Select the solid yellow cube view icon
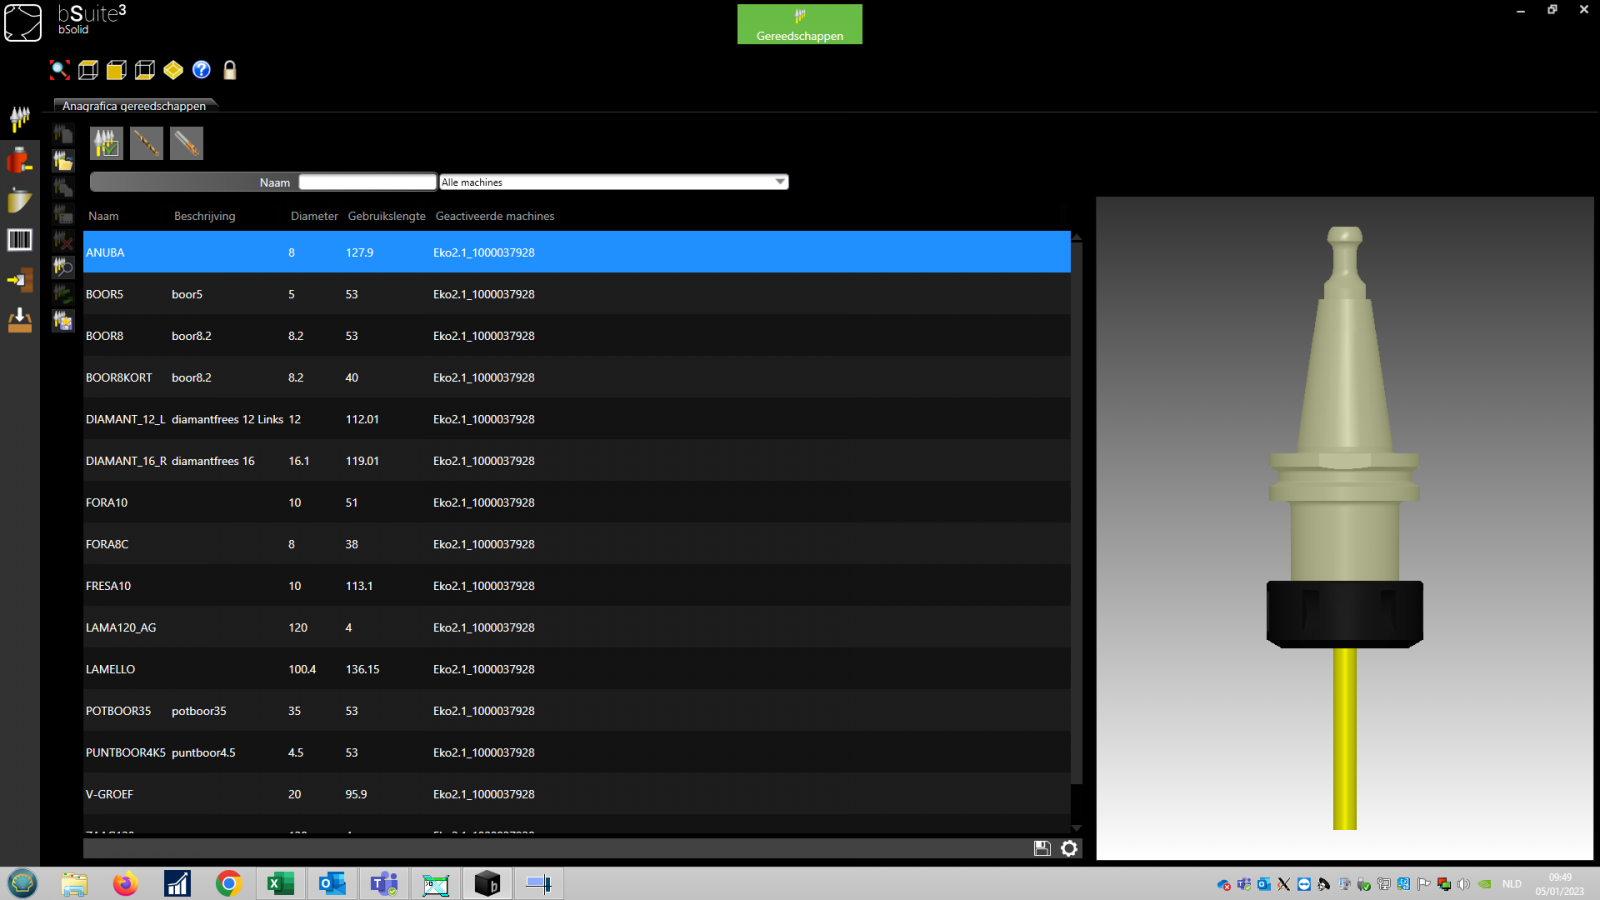 coord(116,70)
